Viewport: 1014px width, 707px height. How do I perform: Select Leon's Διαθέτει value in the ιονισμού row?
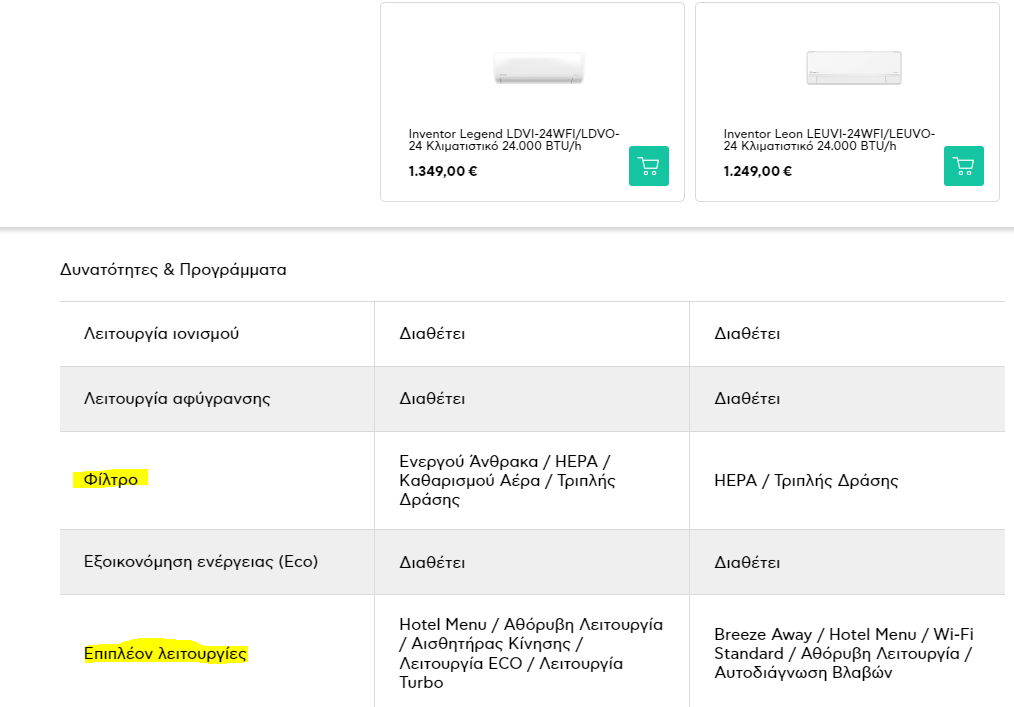coord(747,334)
